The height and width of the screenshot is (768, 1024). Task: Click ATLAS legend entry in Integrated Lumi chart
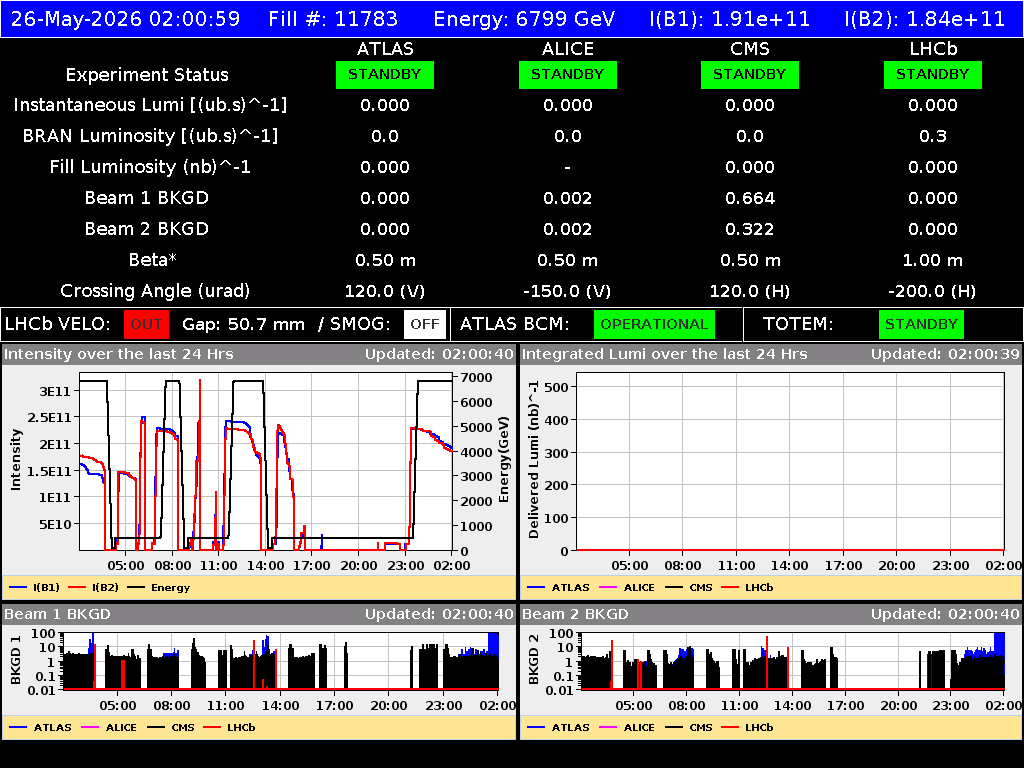(x=558, y=587)
